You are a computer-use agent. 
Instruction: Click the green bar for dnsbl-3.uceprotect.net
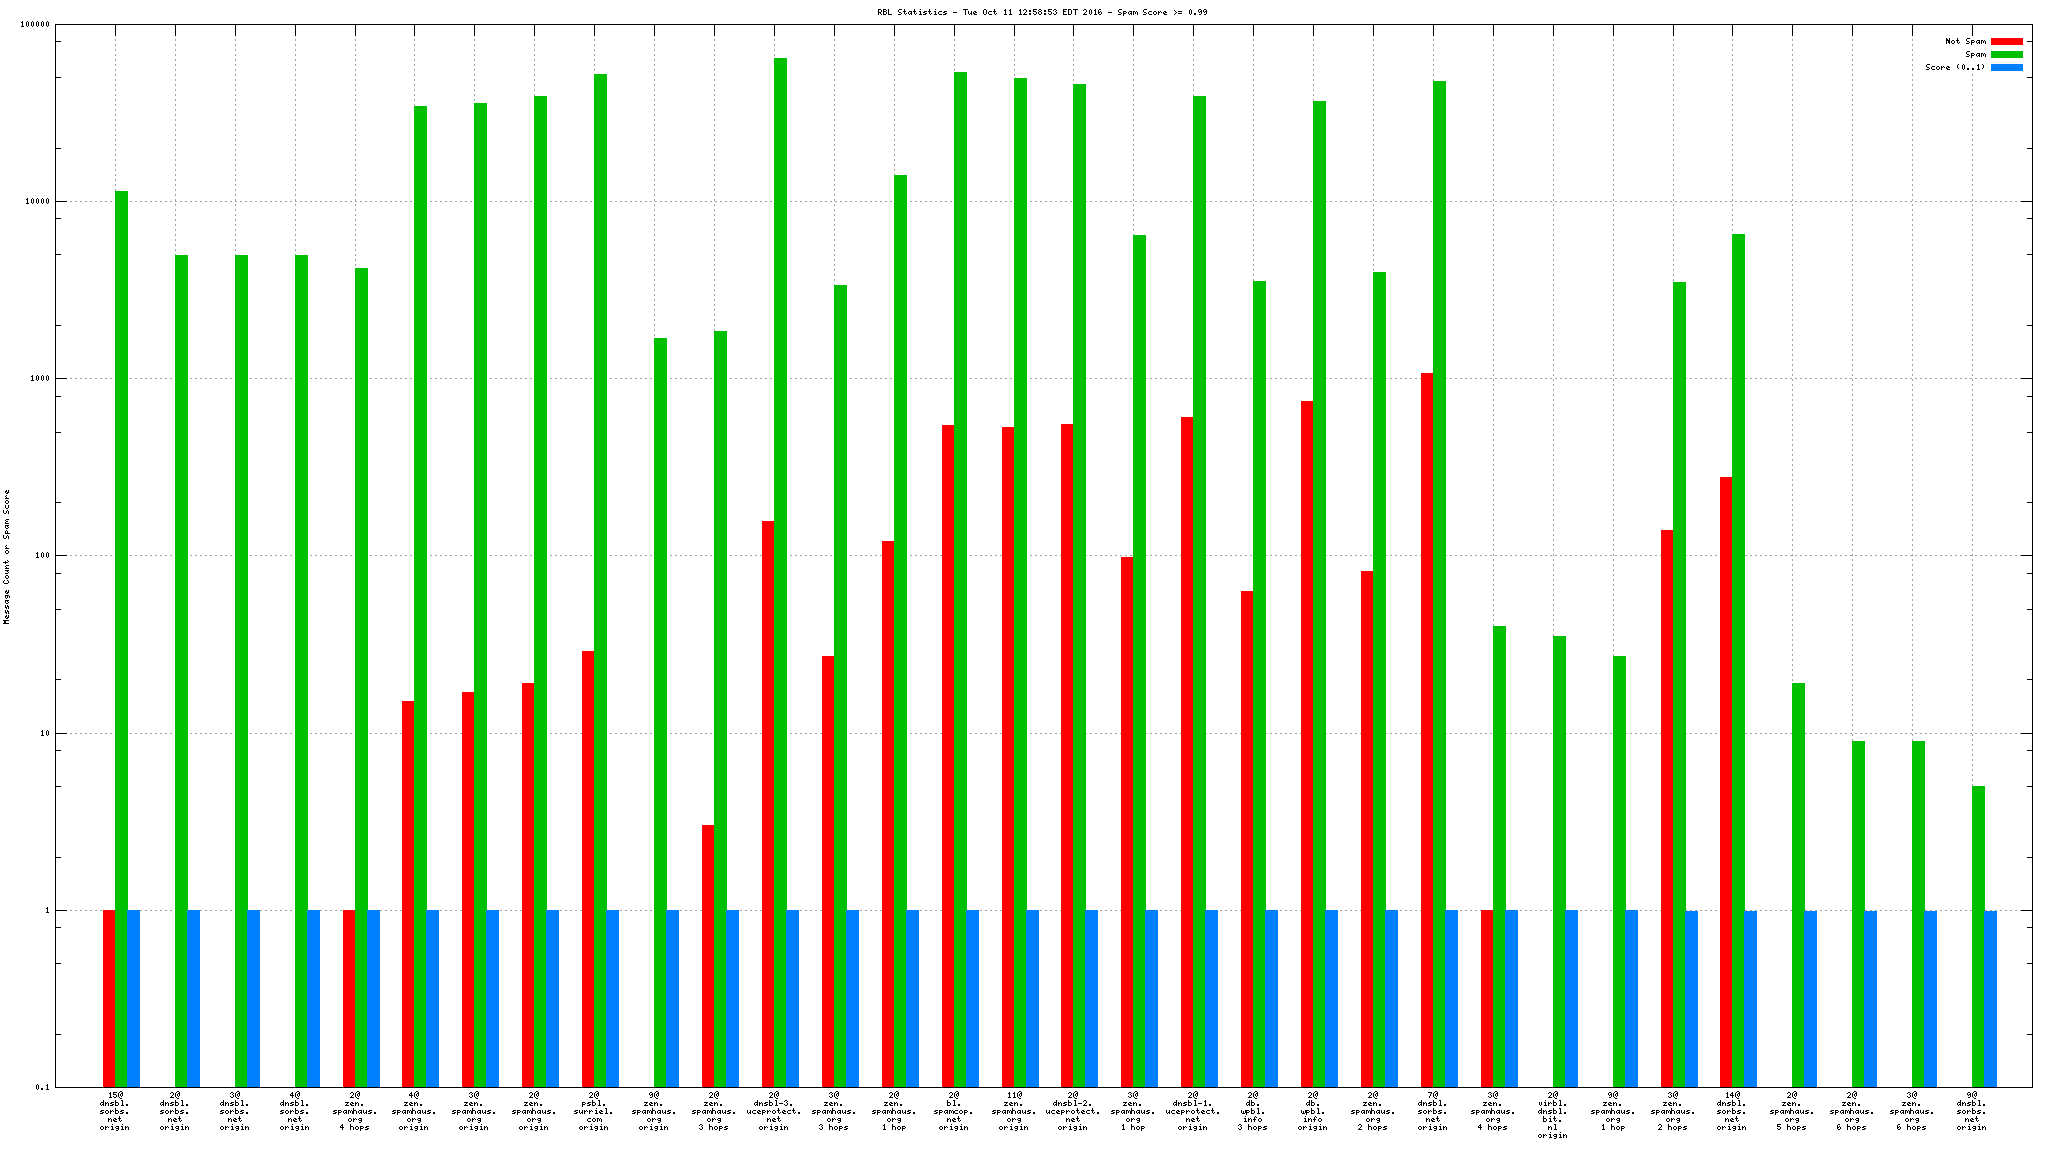pyautogui.click(x=780, y=570)
